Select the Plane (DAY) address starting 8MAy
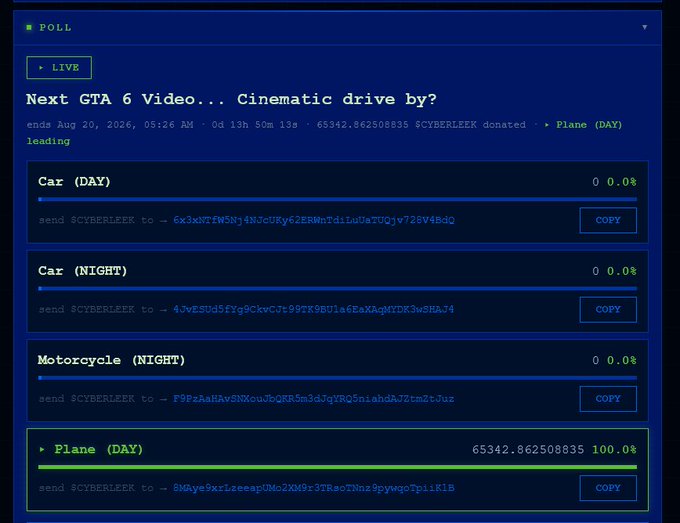 pos(314,488)
